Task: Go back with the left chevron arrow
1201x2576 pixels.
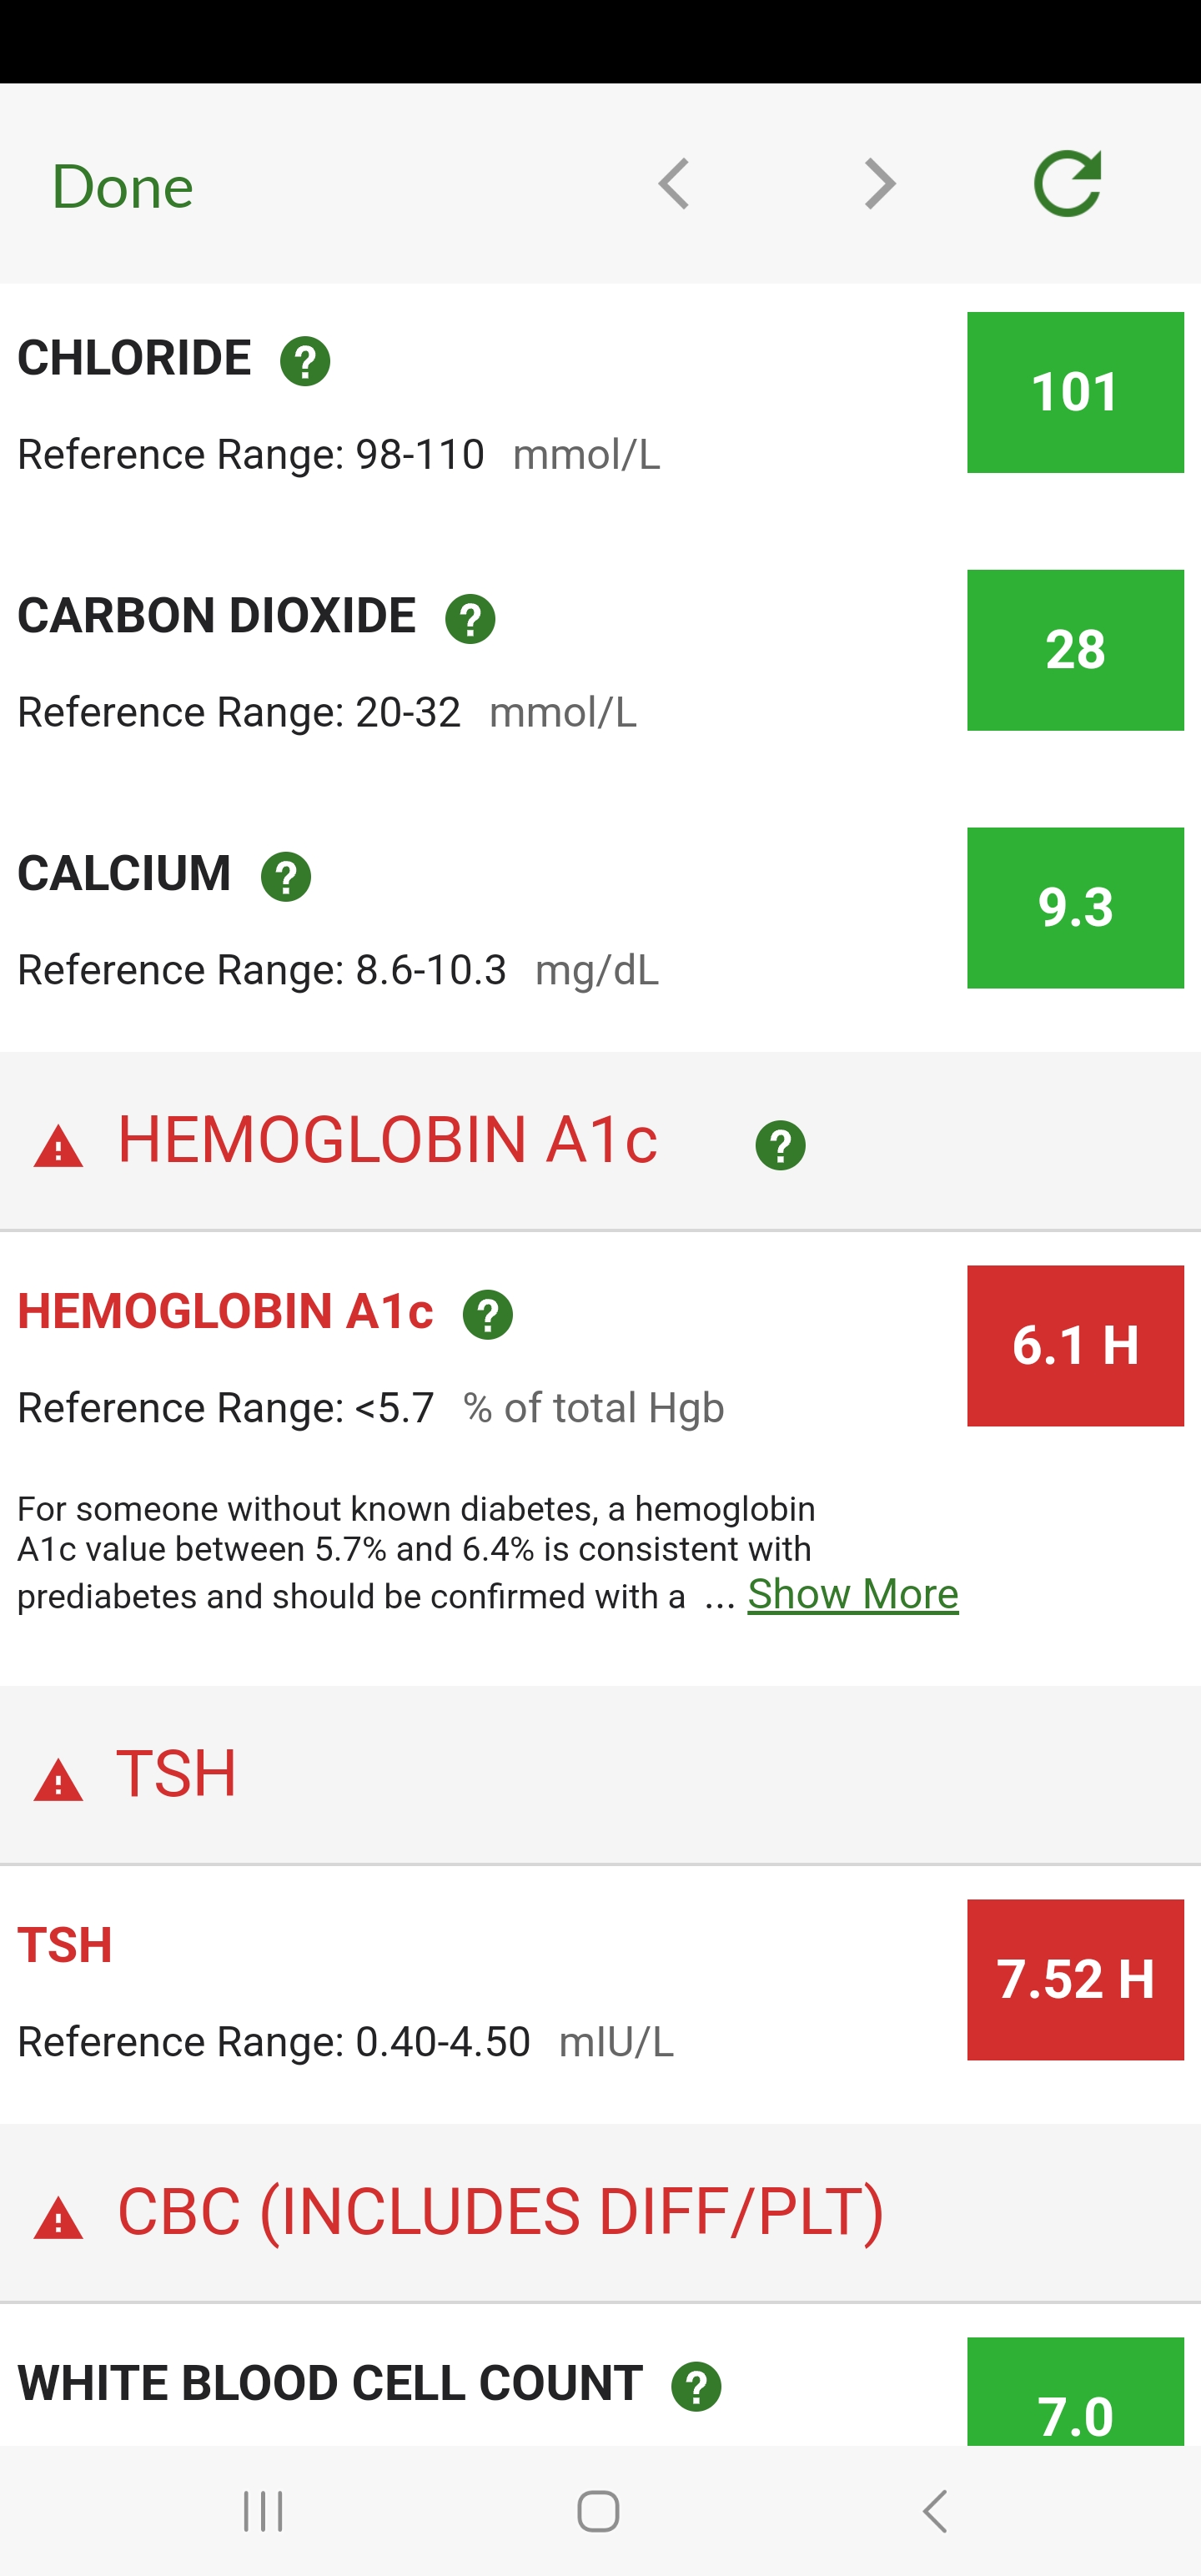Action: 674,185
